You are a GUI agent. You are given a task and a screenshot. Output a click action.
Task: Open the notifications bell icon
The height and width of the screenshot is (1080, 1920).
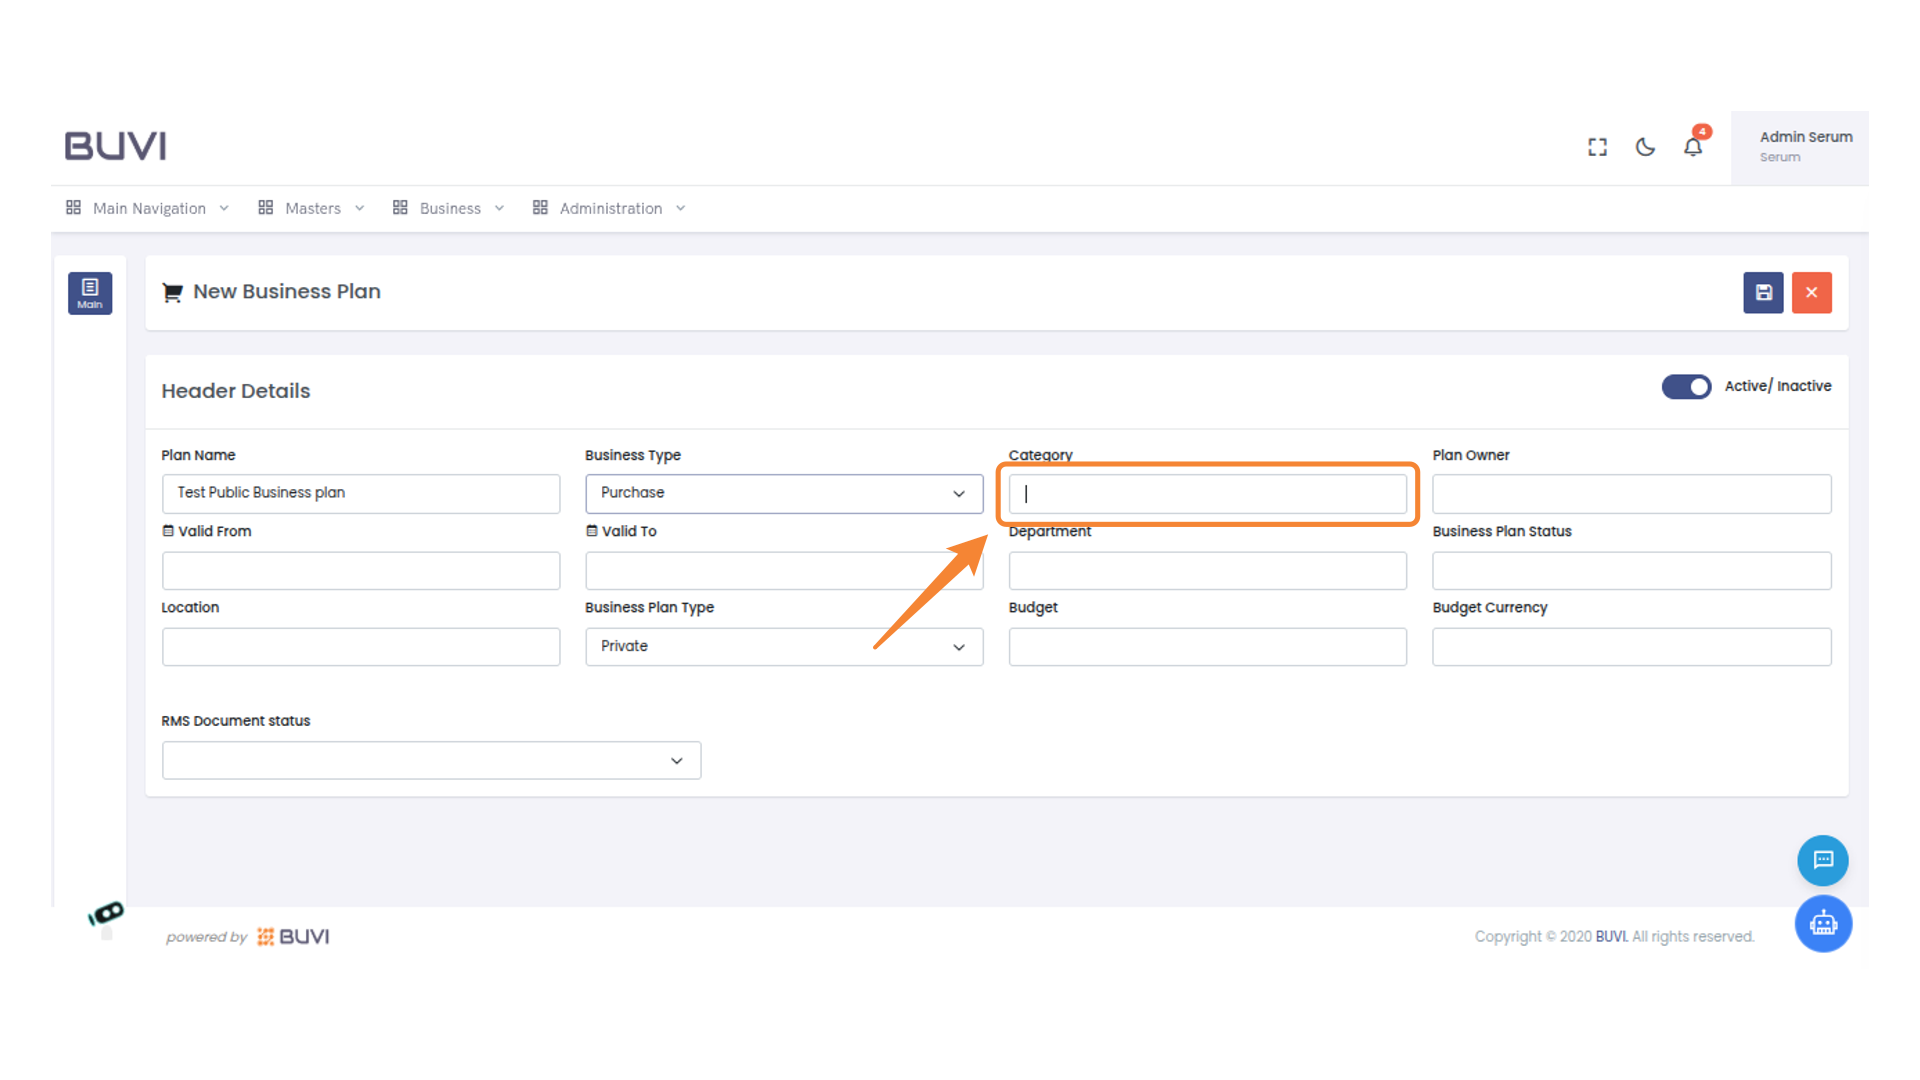1692,147
